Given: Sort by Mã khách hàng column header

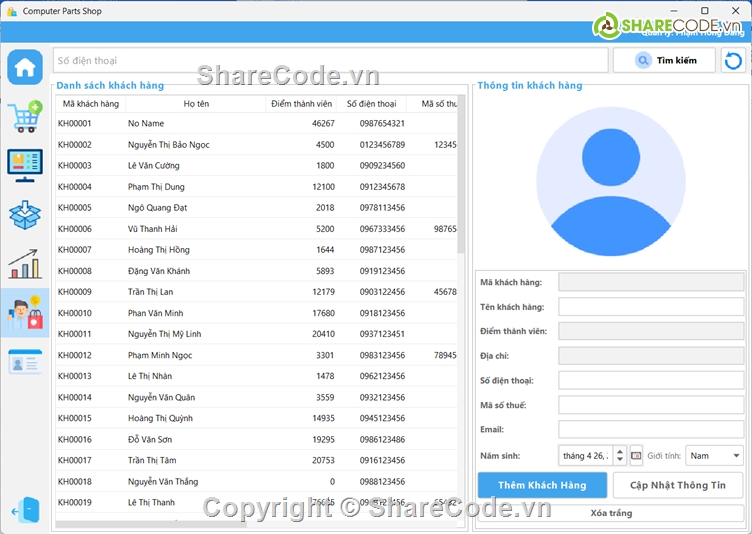Looking at the screenshot, I should click(x=91, y=104).
